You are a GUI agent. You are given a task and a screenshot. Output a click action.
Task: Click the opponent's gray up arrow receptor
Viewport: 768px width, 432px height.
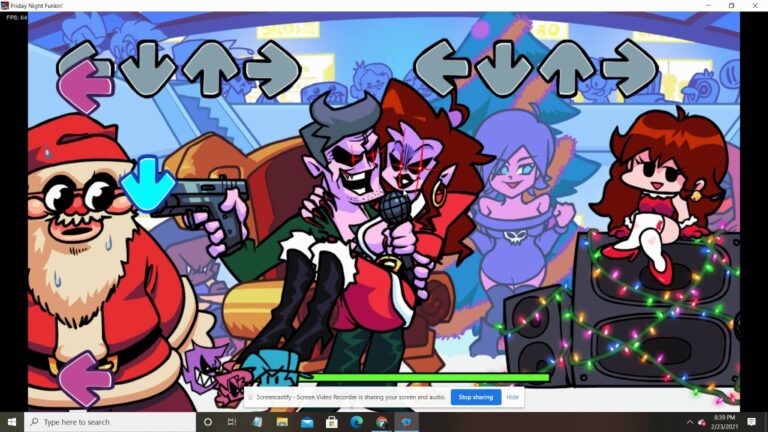pyautogui.click(x=211, y=68)
